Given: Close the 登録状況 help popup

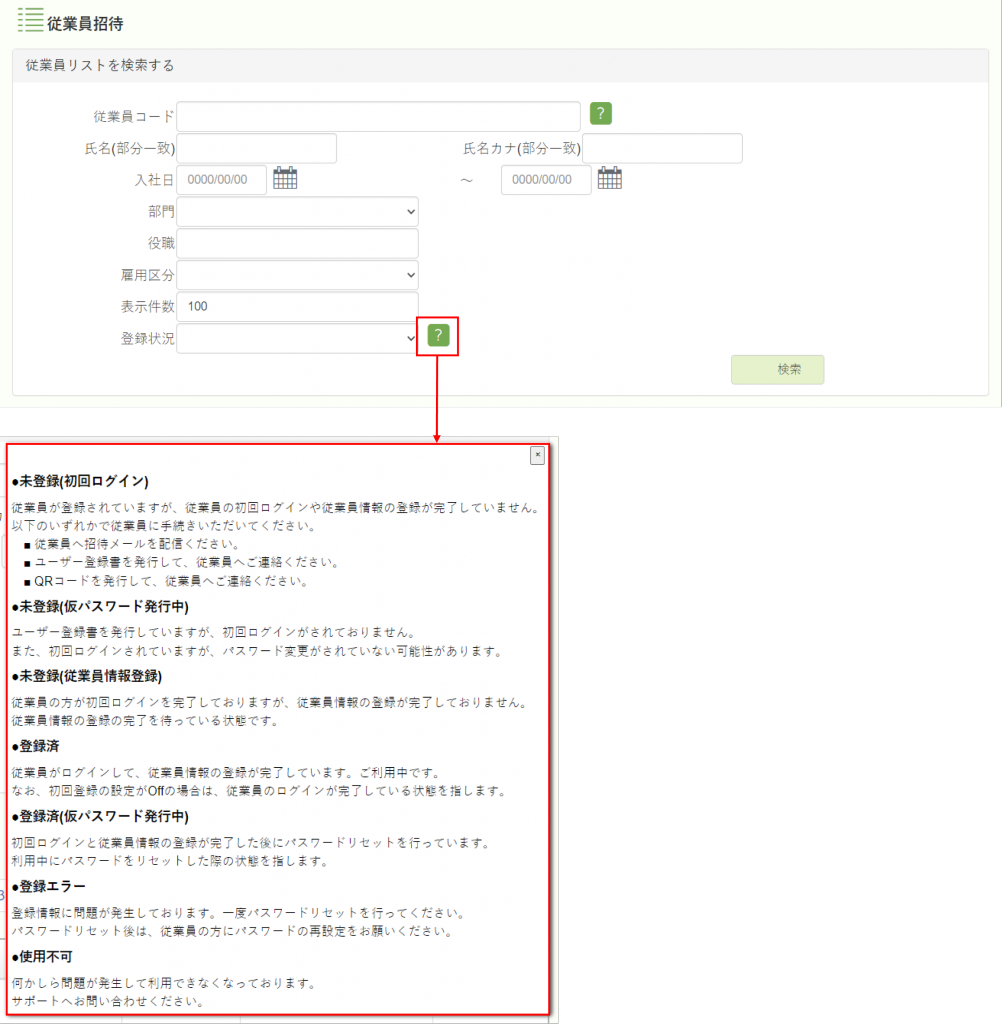Looking at the screenshot, I should tap(537, 455).
